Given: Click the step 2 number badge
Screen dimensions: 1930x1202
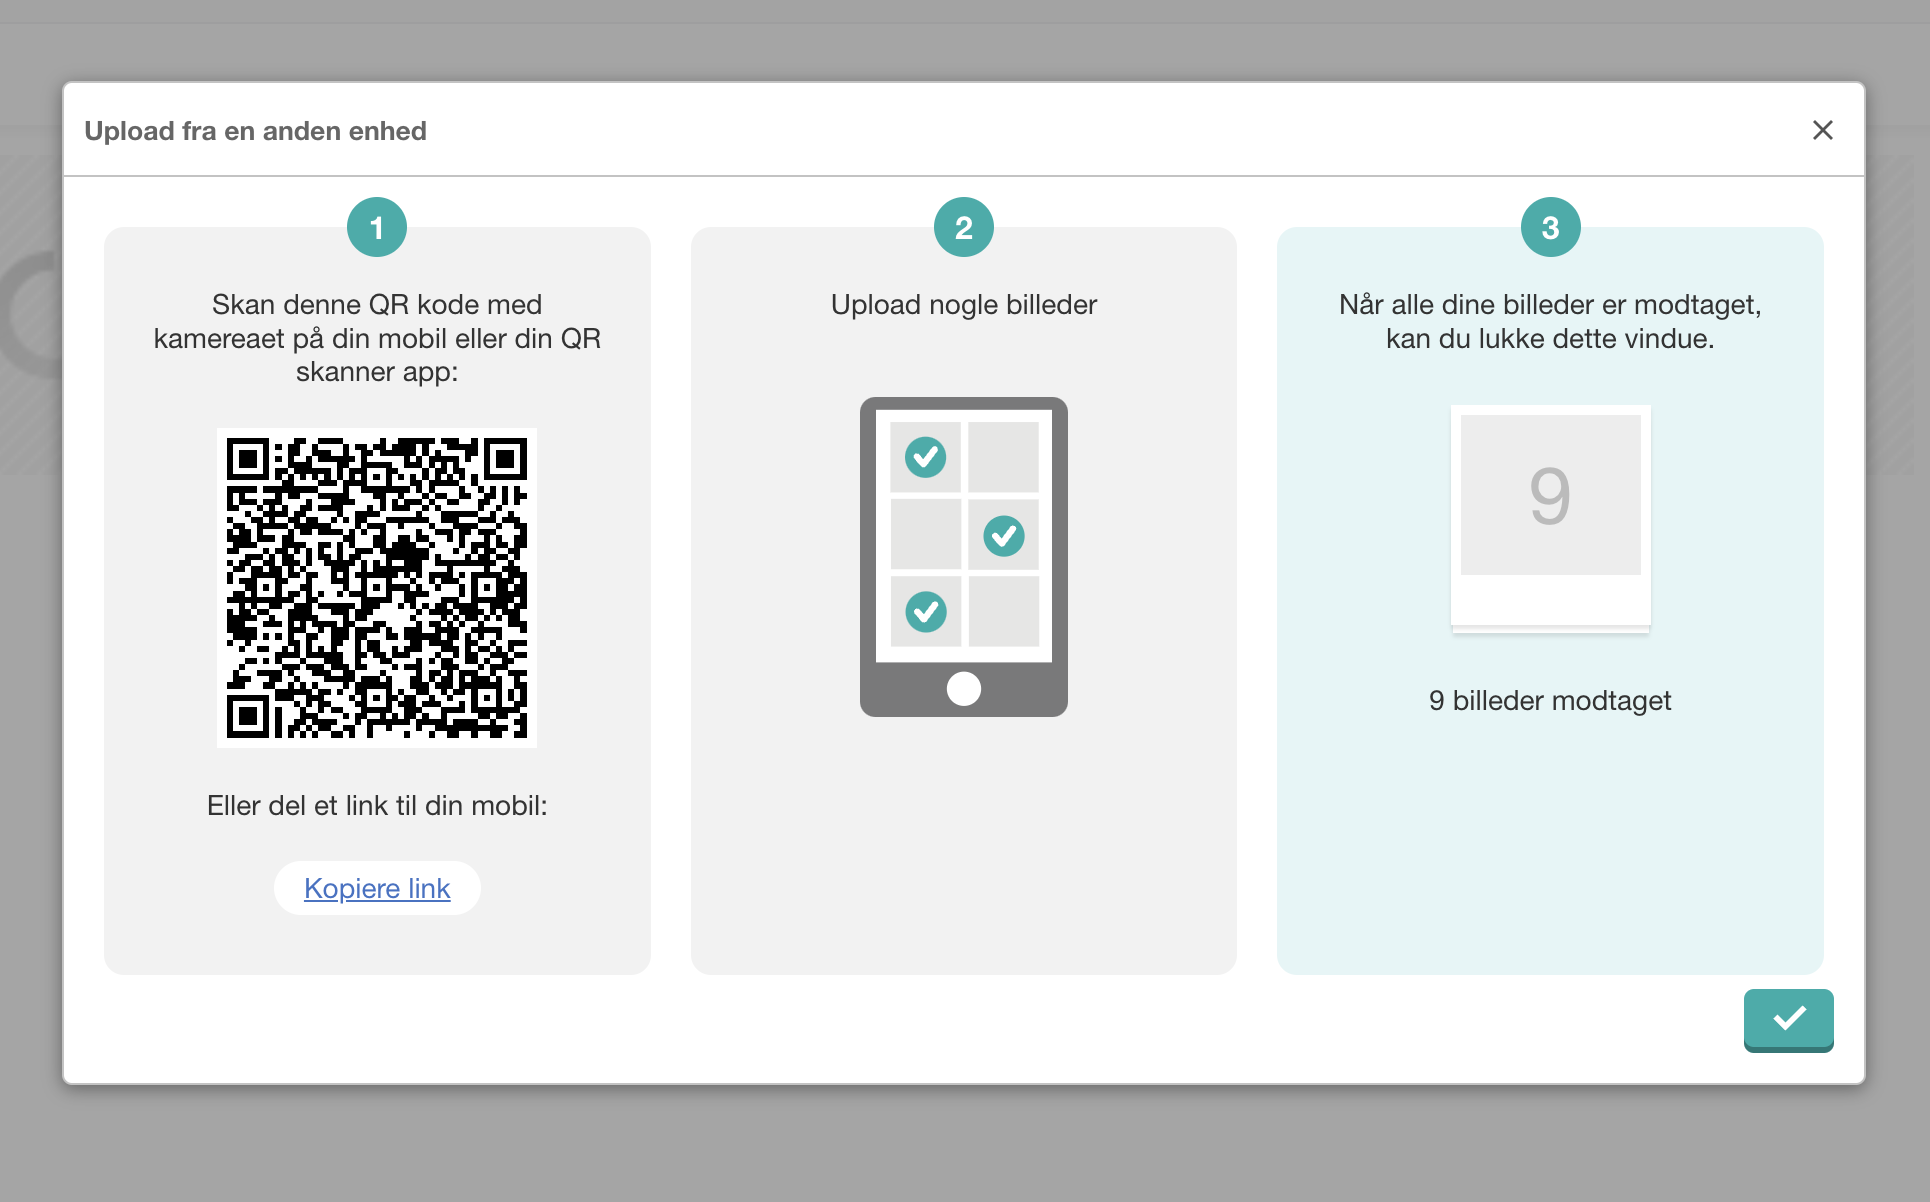Looking at the screenshot, I should 963,228.
